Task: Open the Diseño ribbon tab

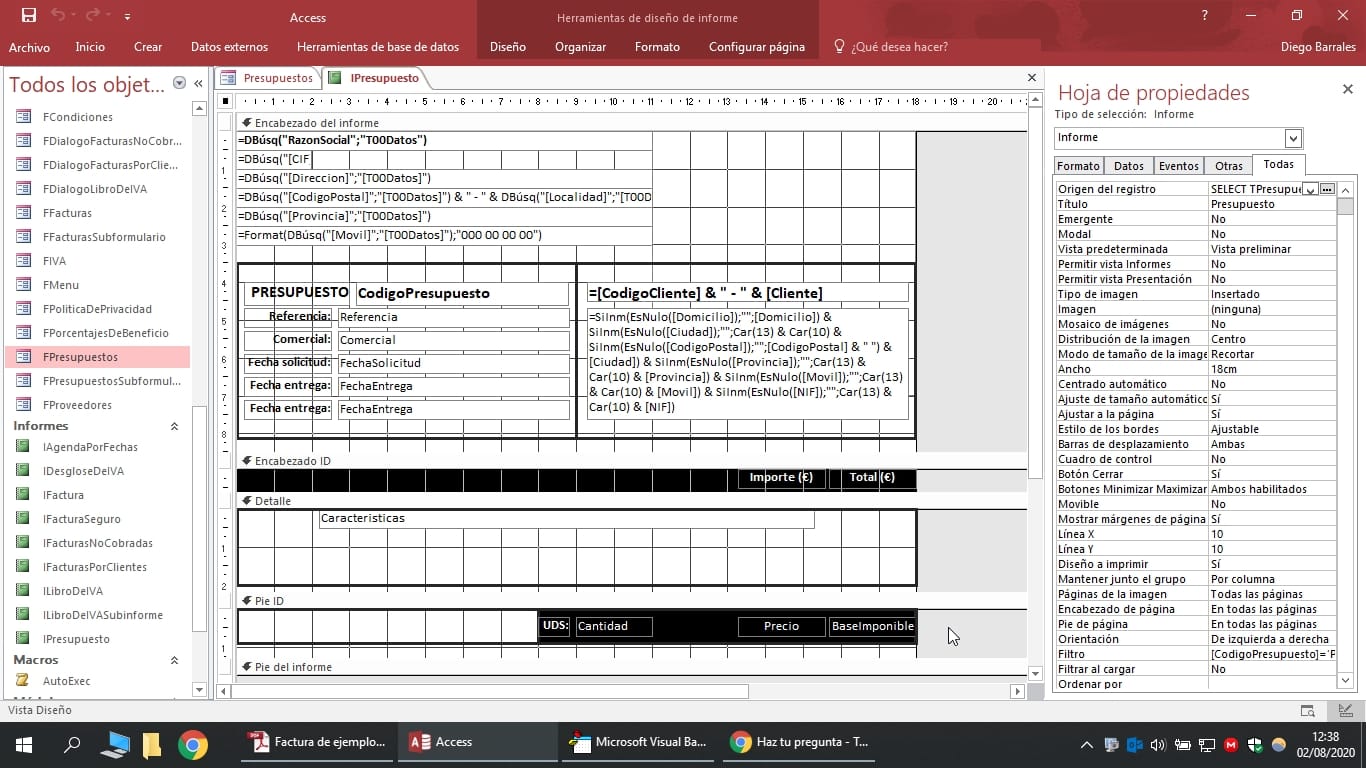Action: pyautogui.click(x=508, y=47)
